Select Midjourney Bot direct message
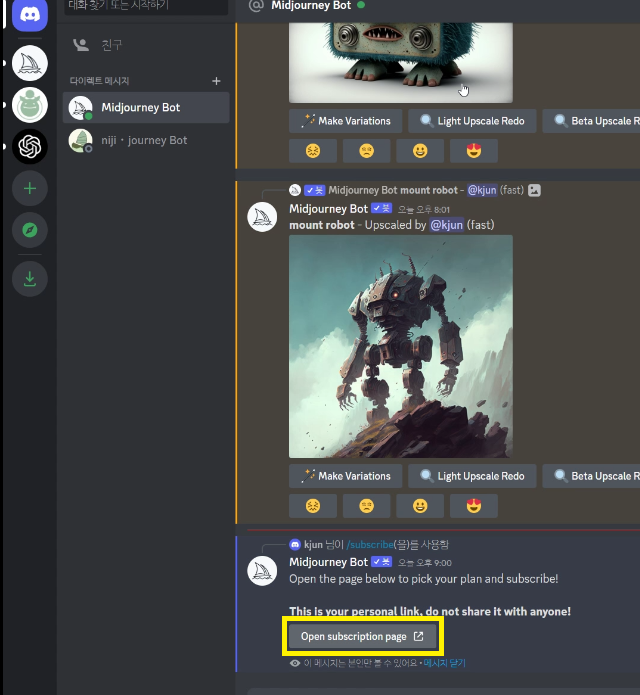This screenshot has width=640, height=695. pyautogui.click(x=146, y=108)
